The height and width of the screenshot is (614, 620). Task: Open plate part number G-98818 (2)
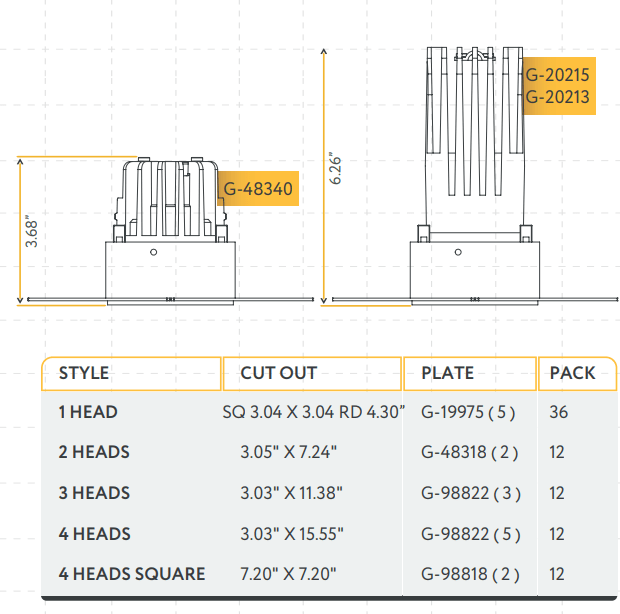click(470, 574)
